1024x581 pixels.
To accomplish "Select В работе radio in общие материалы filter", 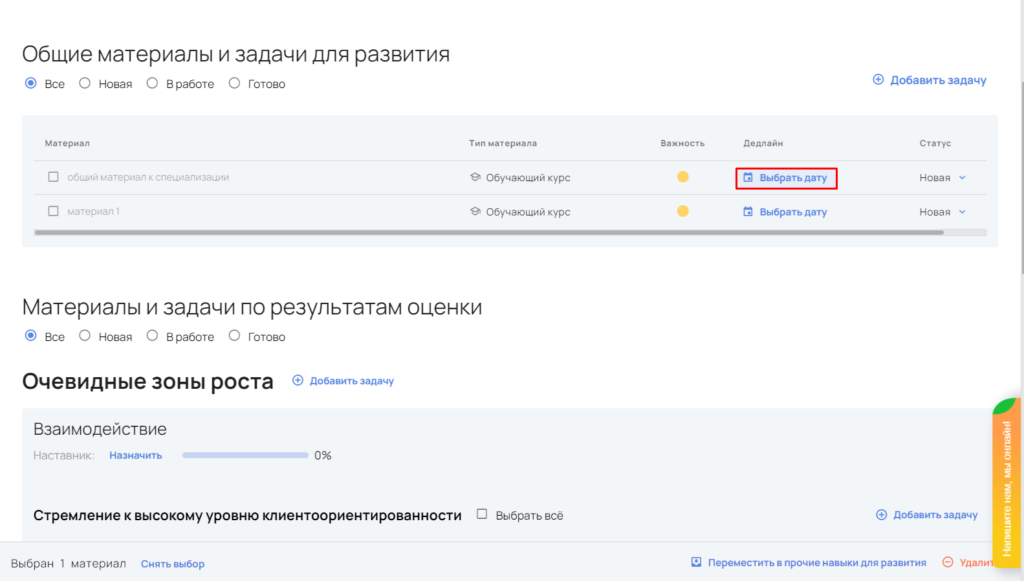I will coord(153,84).
